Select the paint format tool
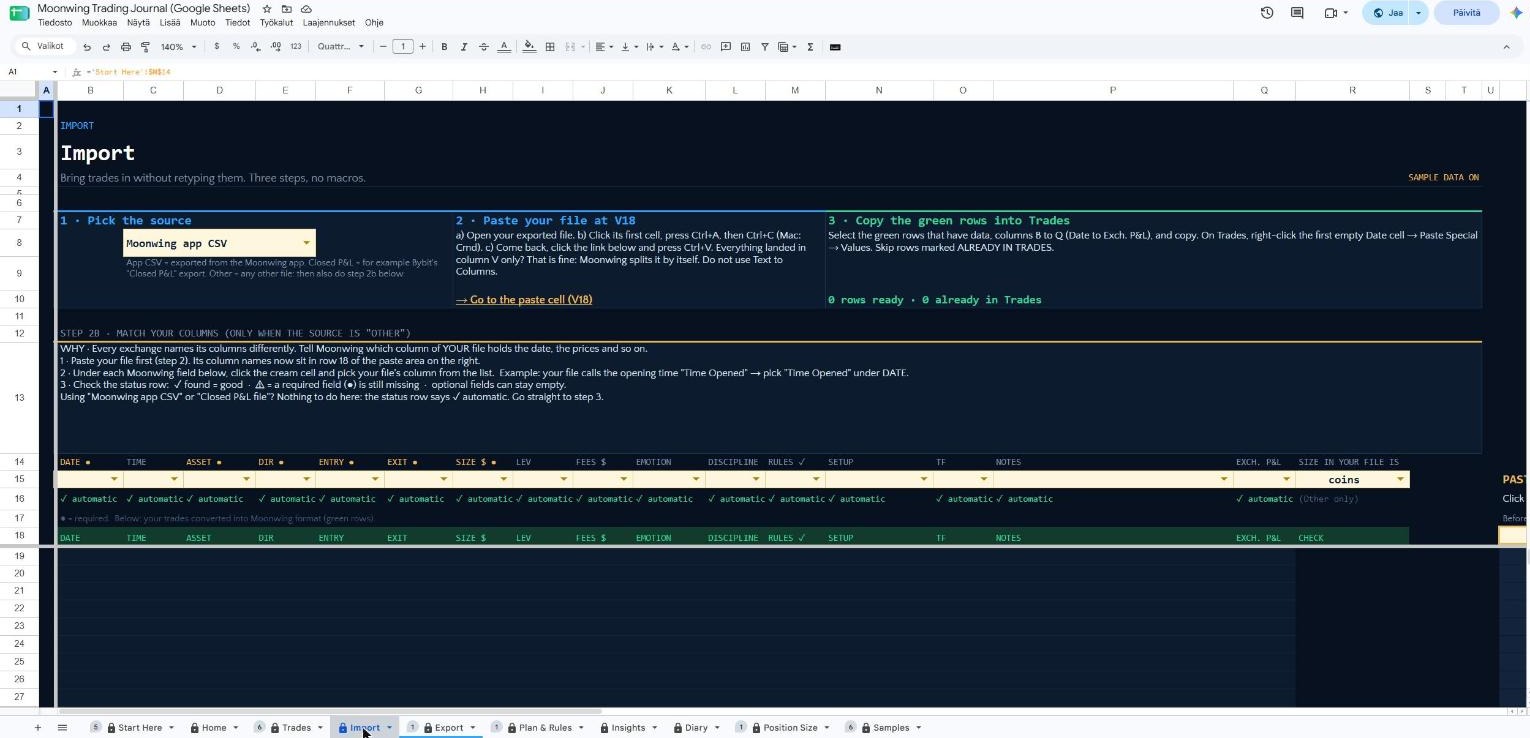Screen dimensions: 1530x738 pyautogui.click(x=145, y=47)
